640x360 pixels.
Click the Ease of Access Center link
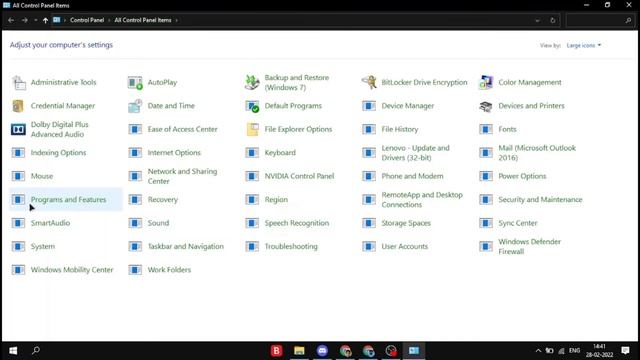182,129
